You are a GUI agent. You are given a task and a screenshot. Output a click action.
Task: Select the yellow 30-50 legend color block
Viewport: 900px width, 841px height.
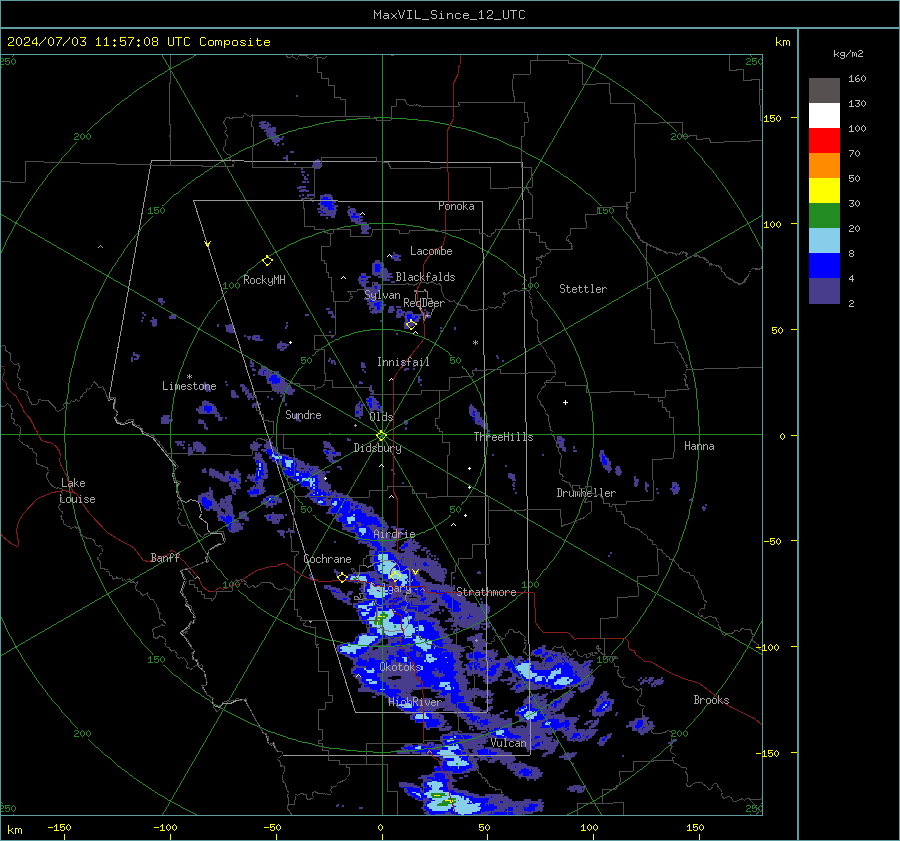[824, 191]
